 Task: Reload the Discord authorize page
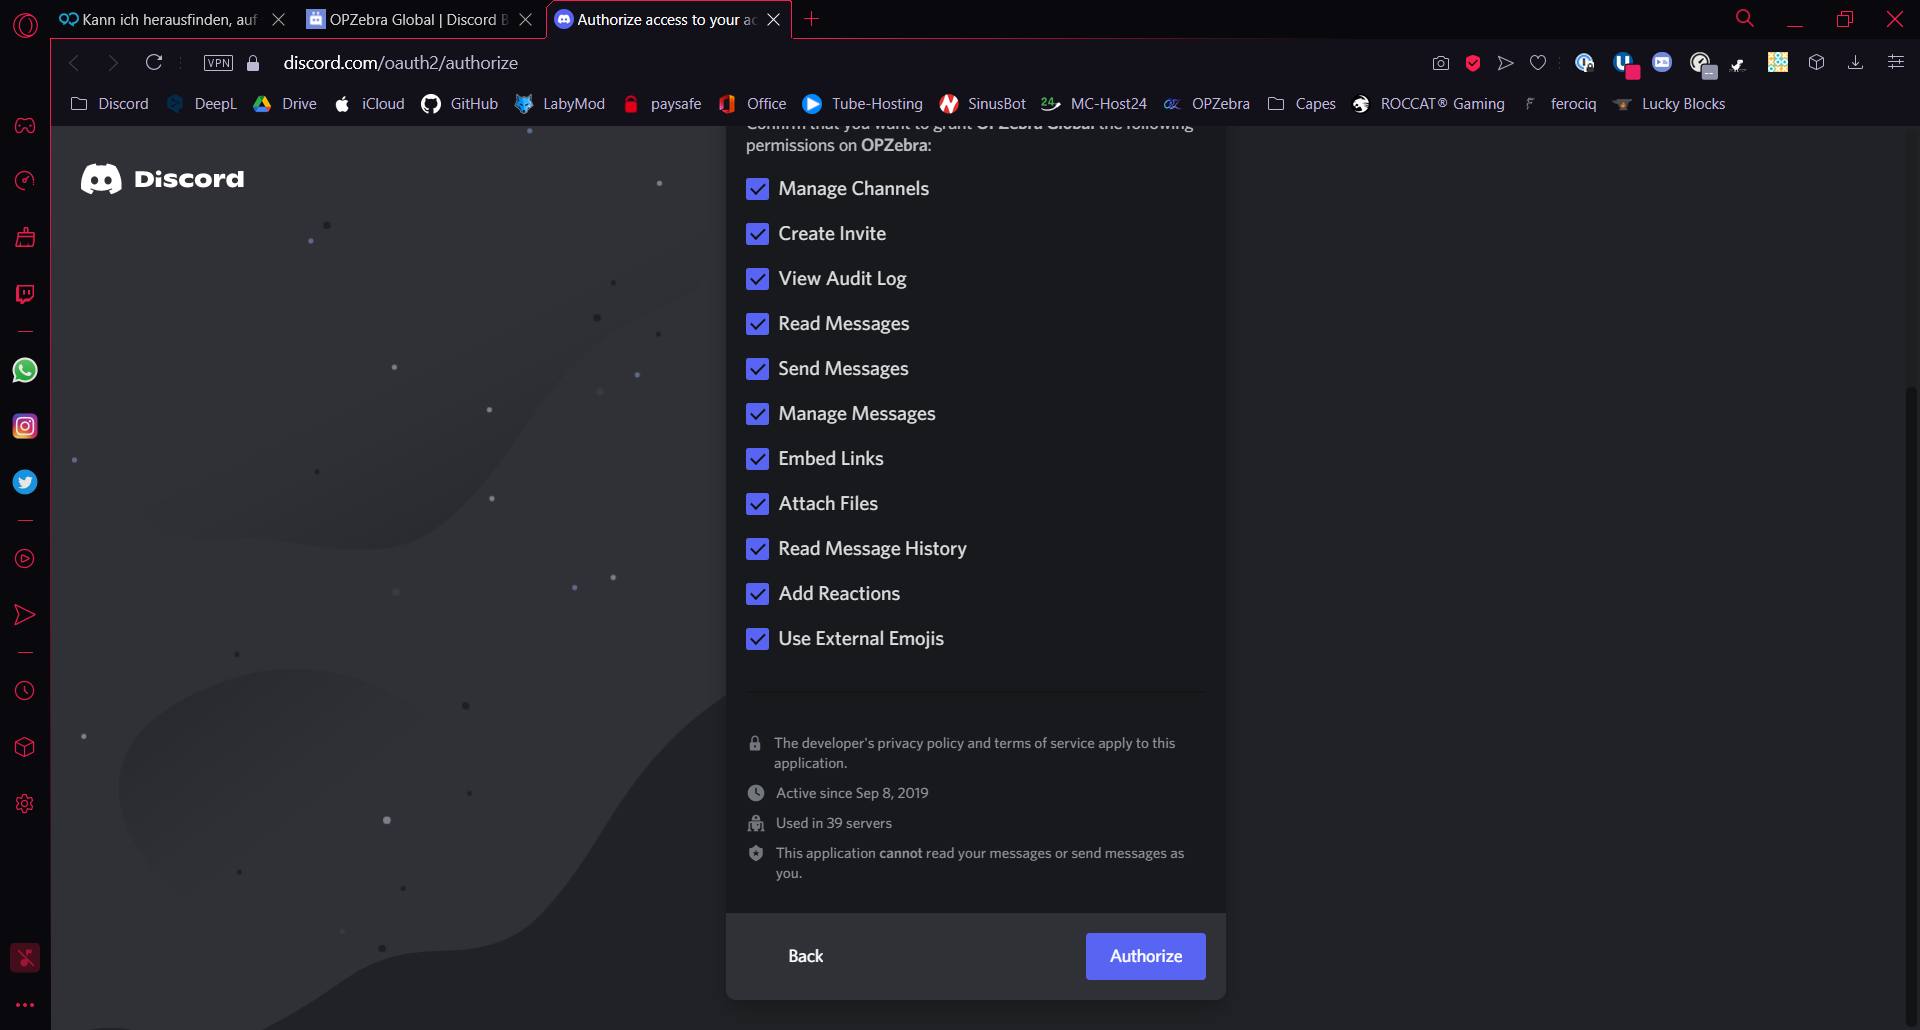coord(154,63)
